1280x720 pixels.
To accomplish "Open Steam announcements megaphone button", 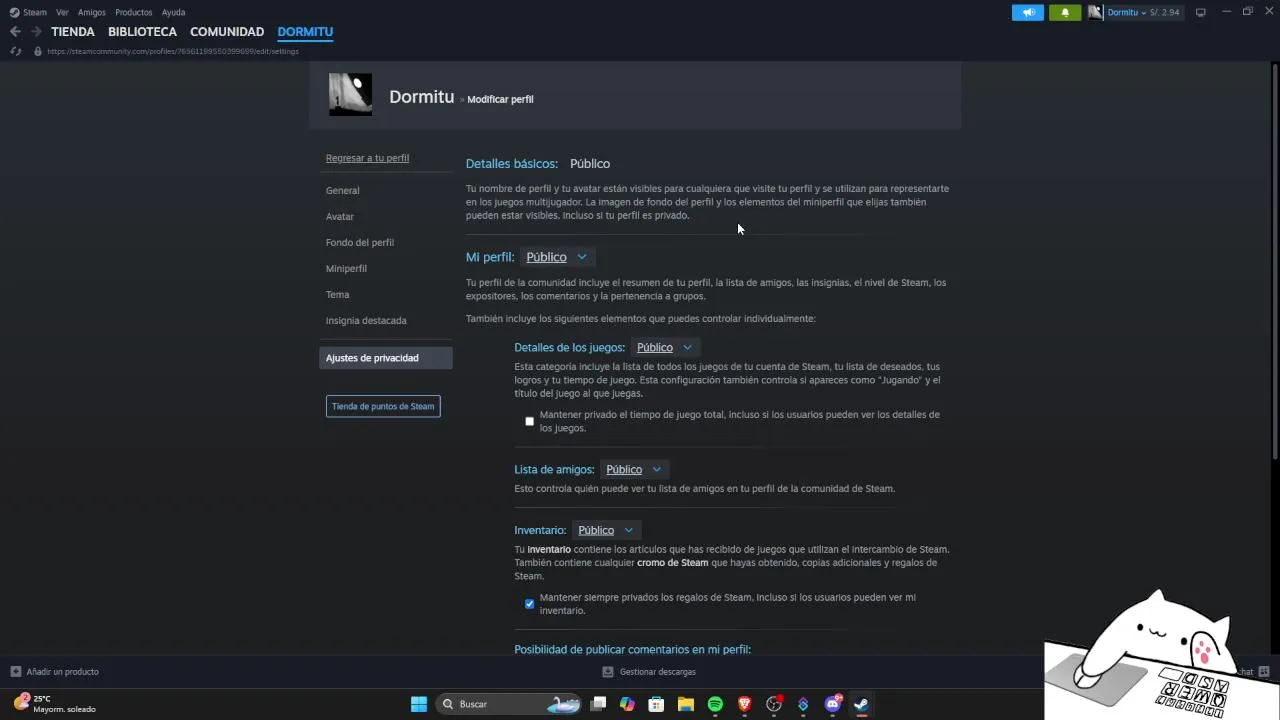I will [x=1028, y=12].
